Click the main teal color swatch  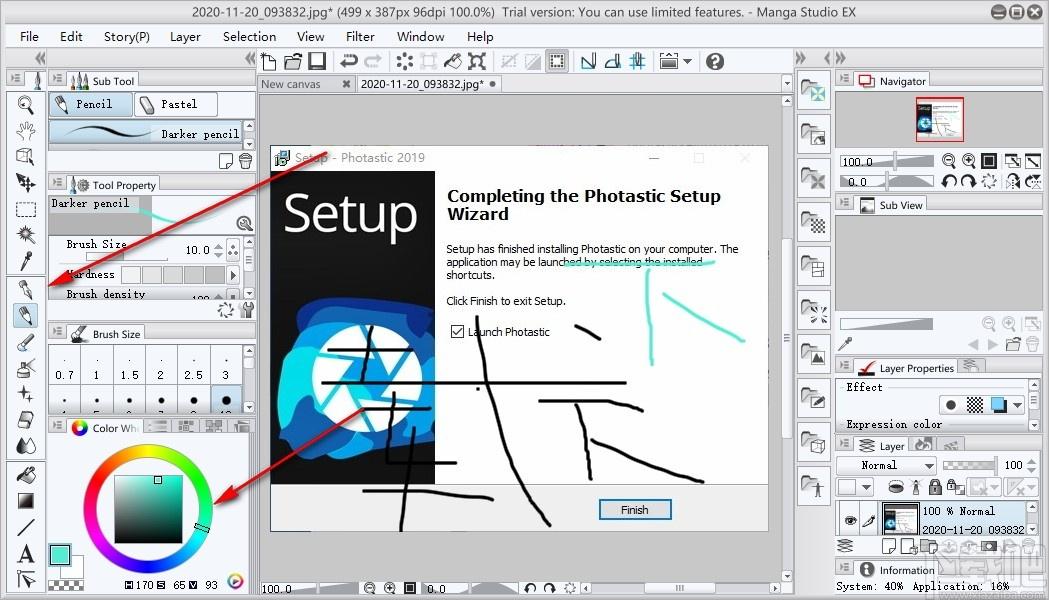[x=59, y=555]
